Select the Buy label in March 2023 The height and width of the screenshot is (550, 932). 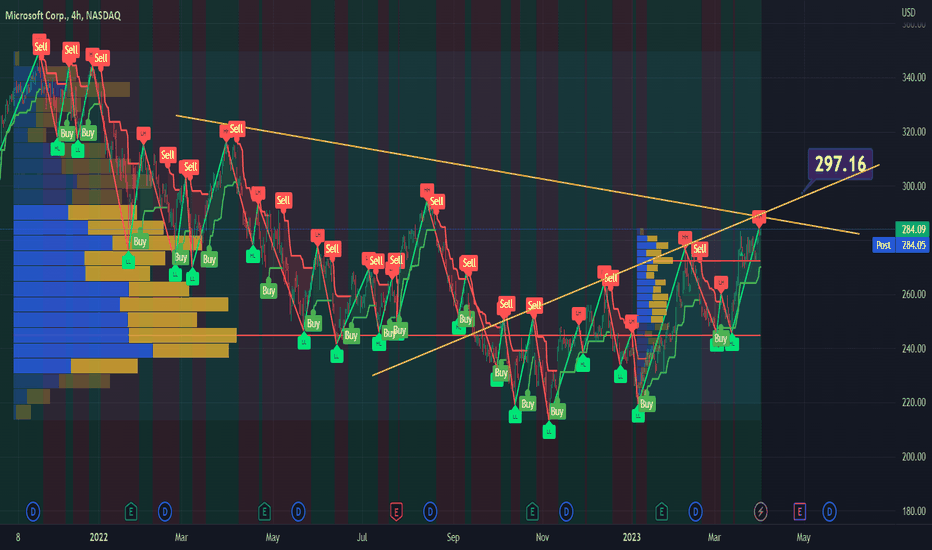720,338
